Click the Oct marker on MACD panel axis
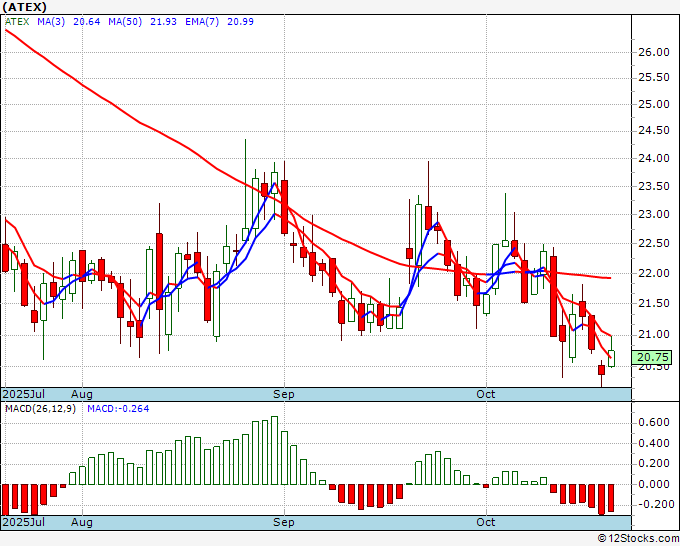The height and width of the screenshot is (546, 680). click(487, 522)
